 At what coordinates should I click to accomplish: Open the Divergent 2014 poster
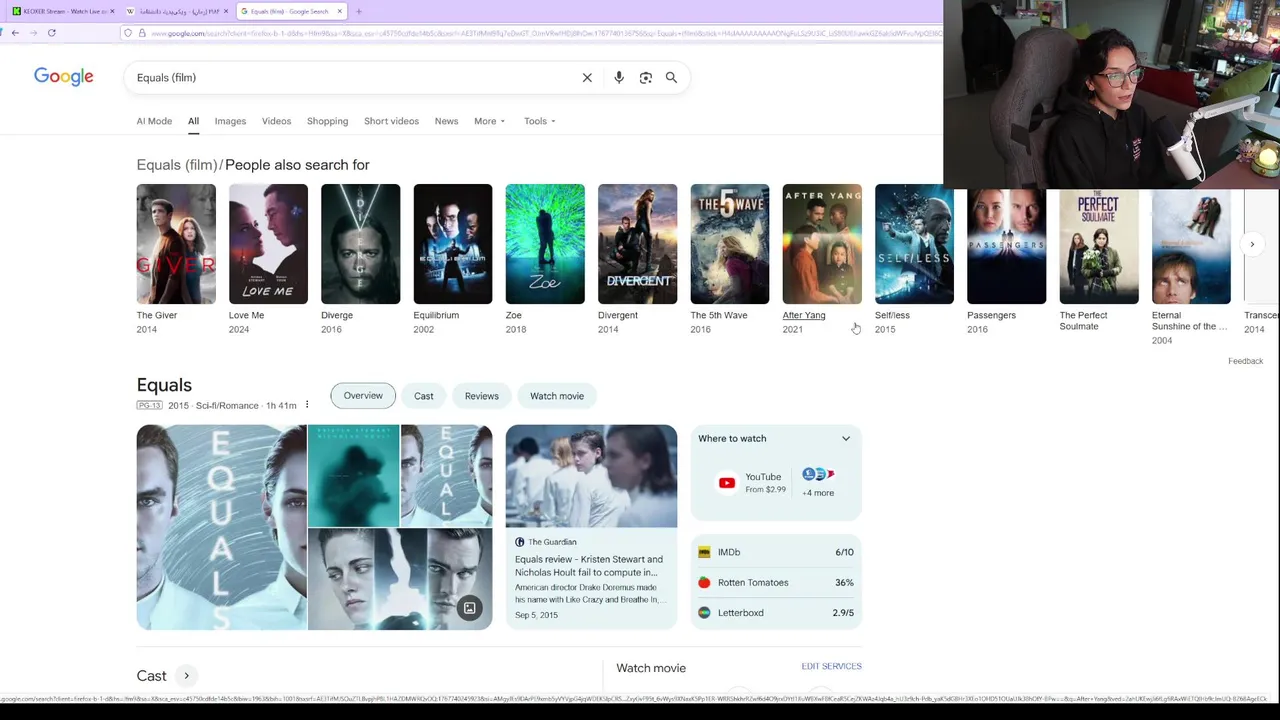click(x=637, y=244)
